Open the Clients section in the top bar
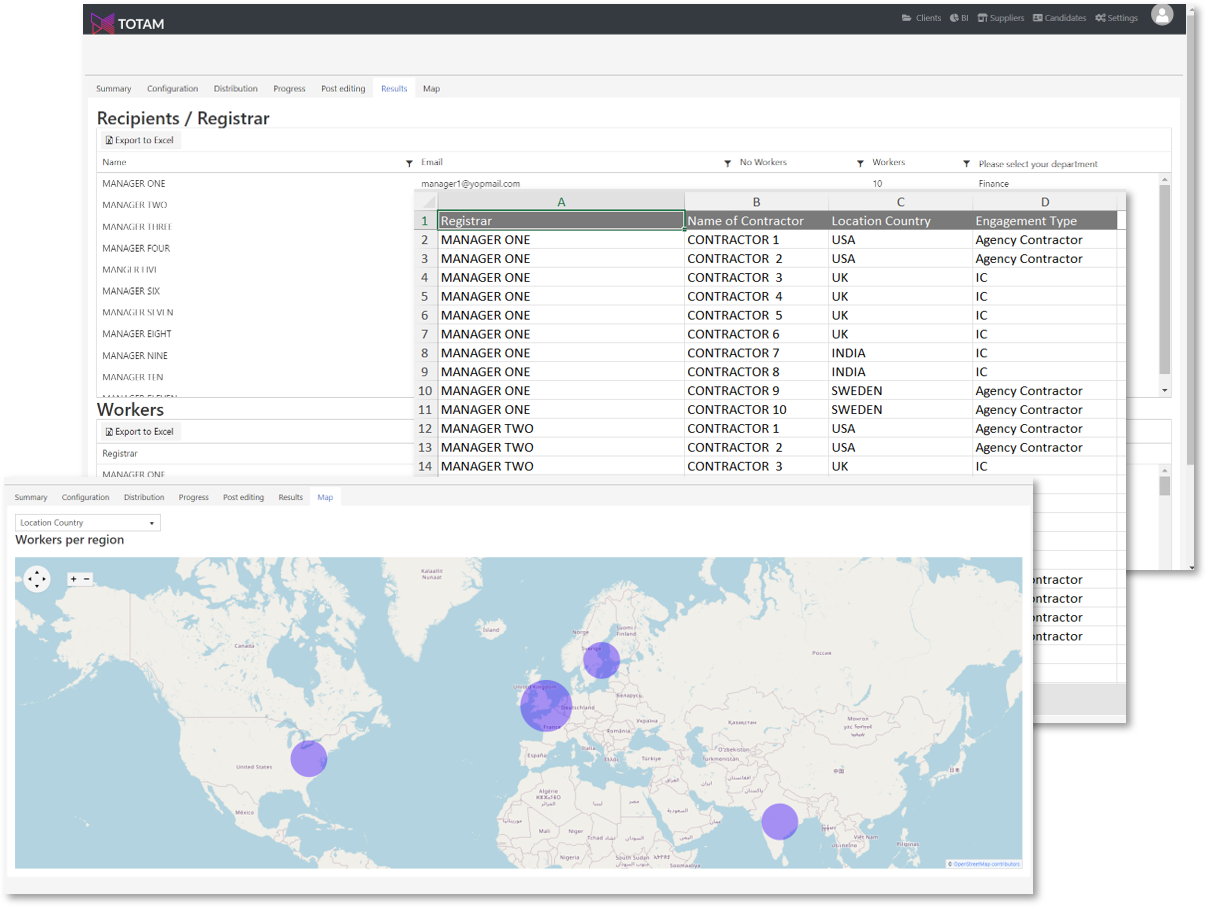The width and height of the screenshot is (1207, 907). click(921, 18)
